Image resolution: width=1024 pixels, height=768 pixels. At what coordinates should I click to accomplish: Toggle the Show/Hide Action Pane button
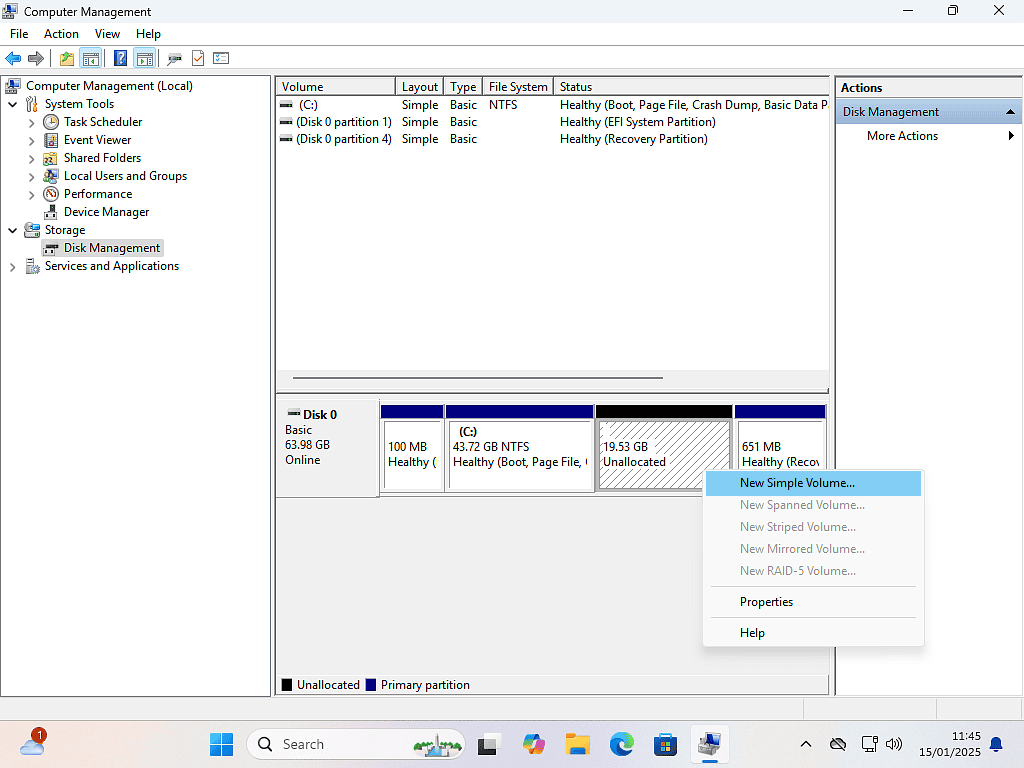(144, 58)
